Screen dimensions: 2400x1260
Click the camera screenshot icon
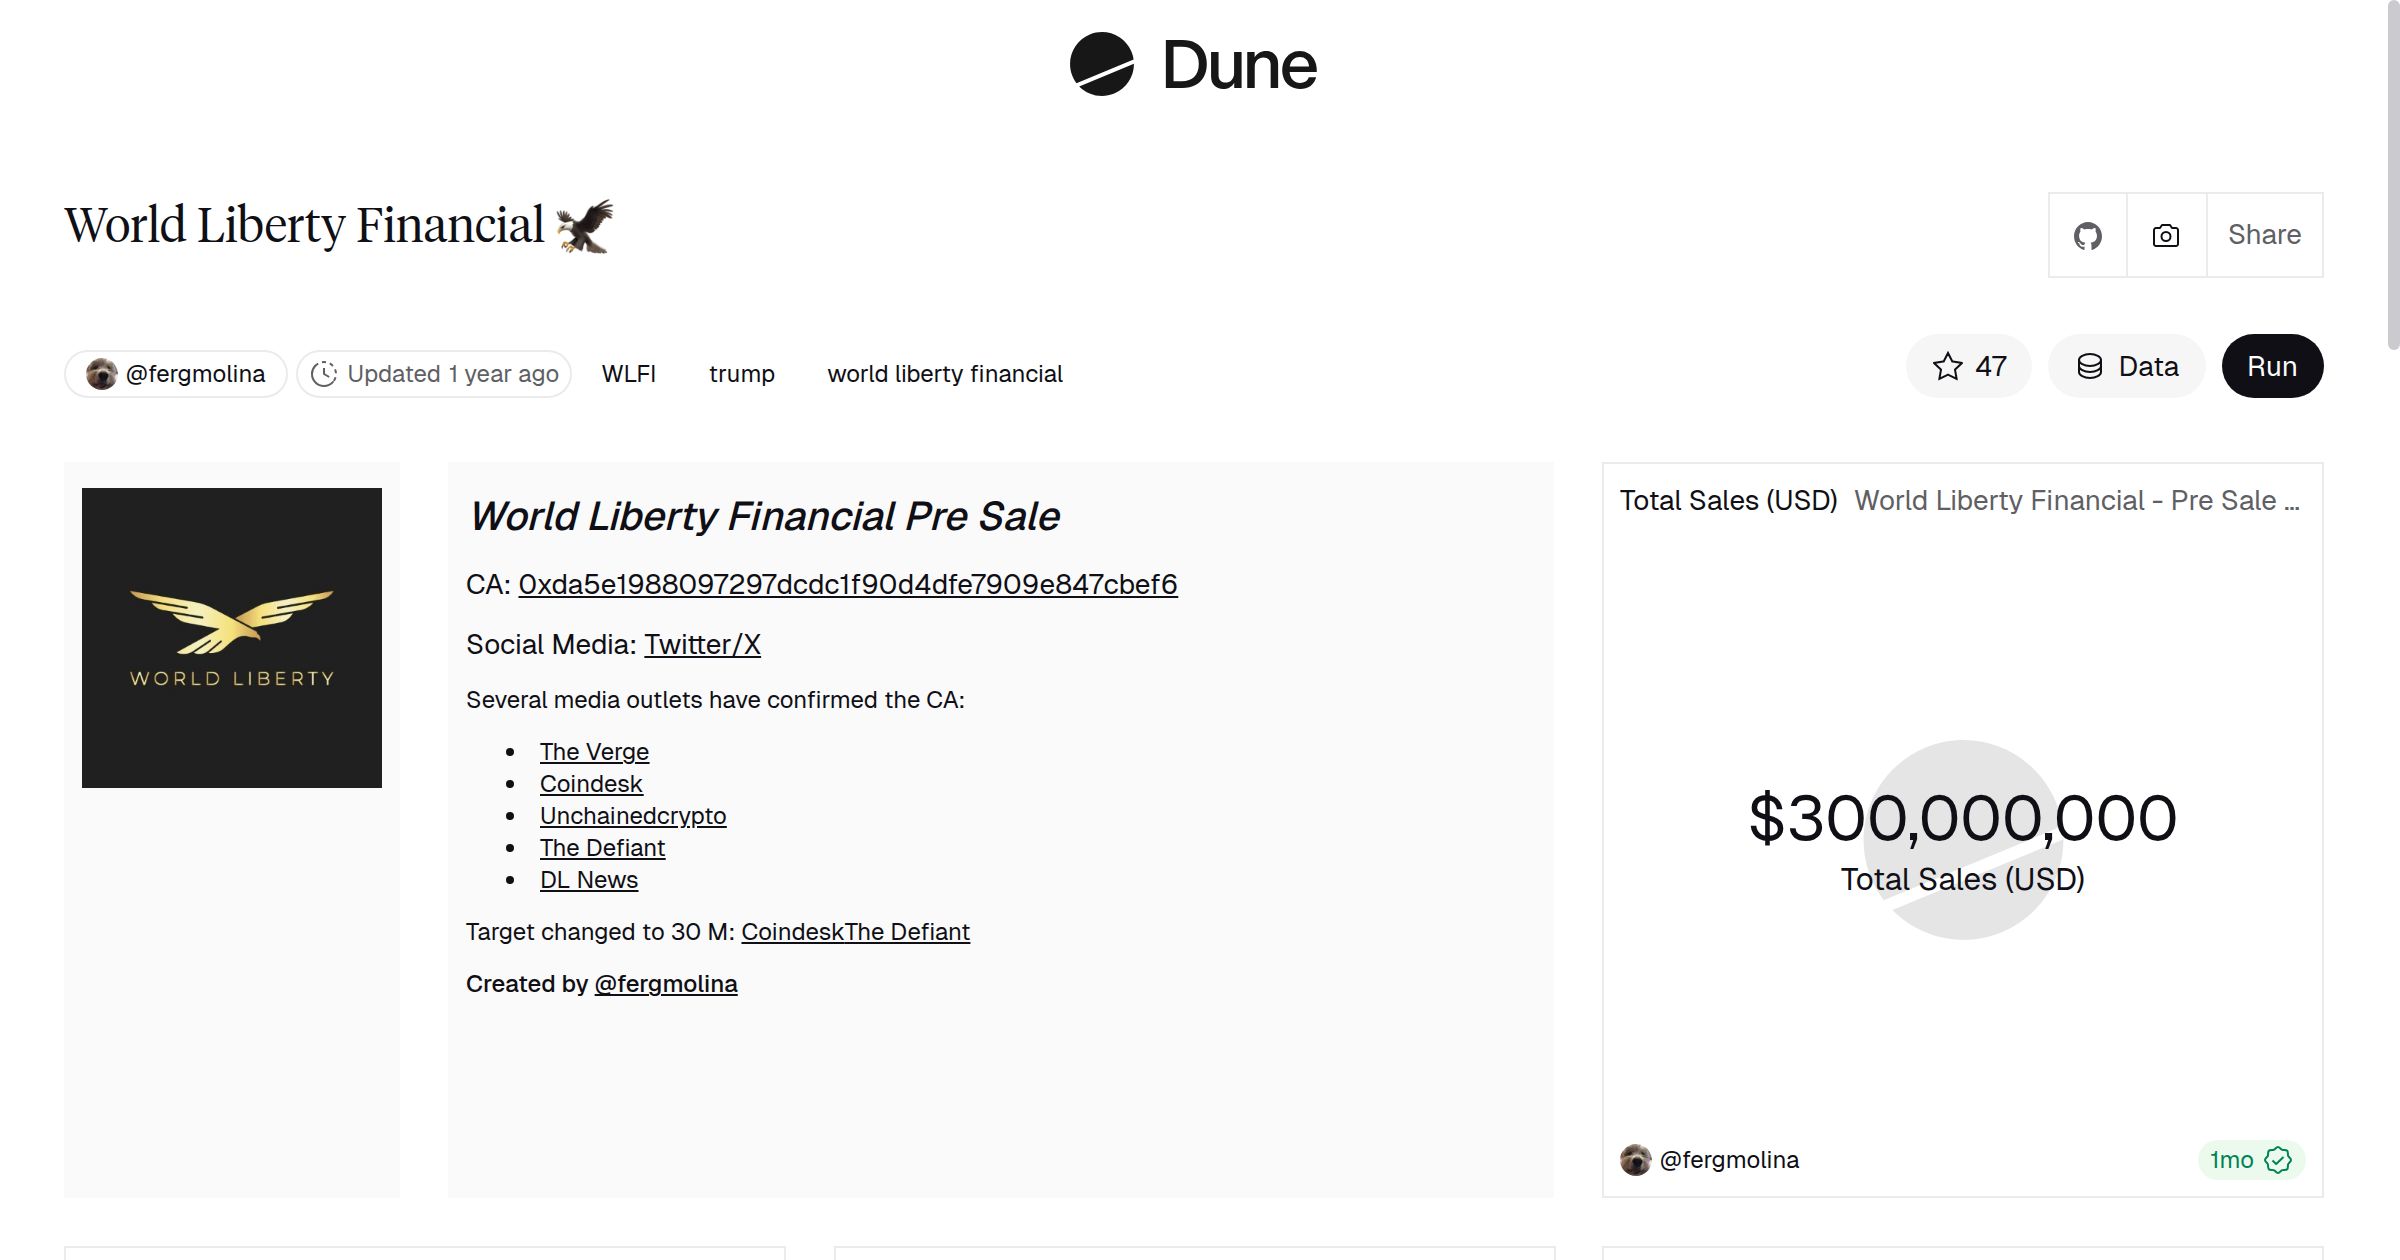(x=2164, y=234)
